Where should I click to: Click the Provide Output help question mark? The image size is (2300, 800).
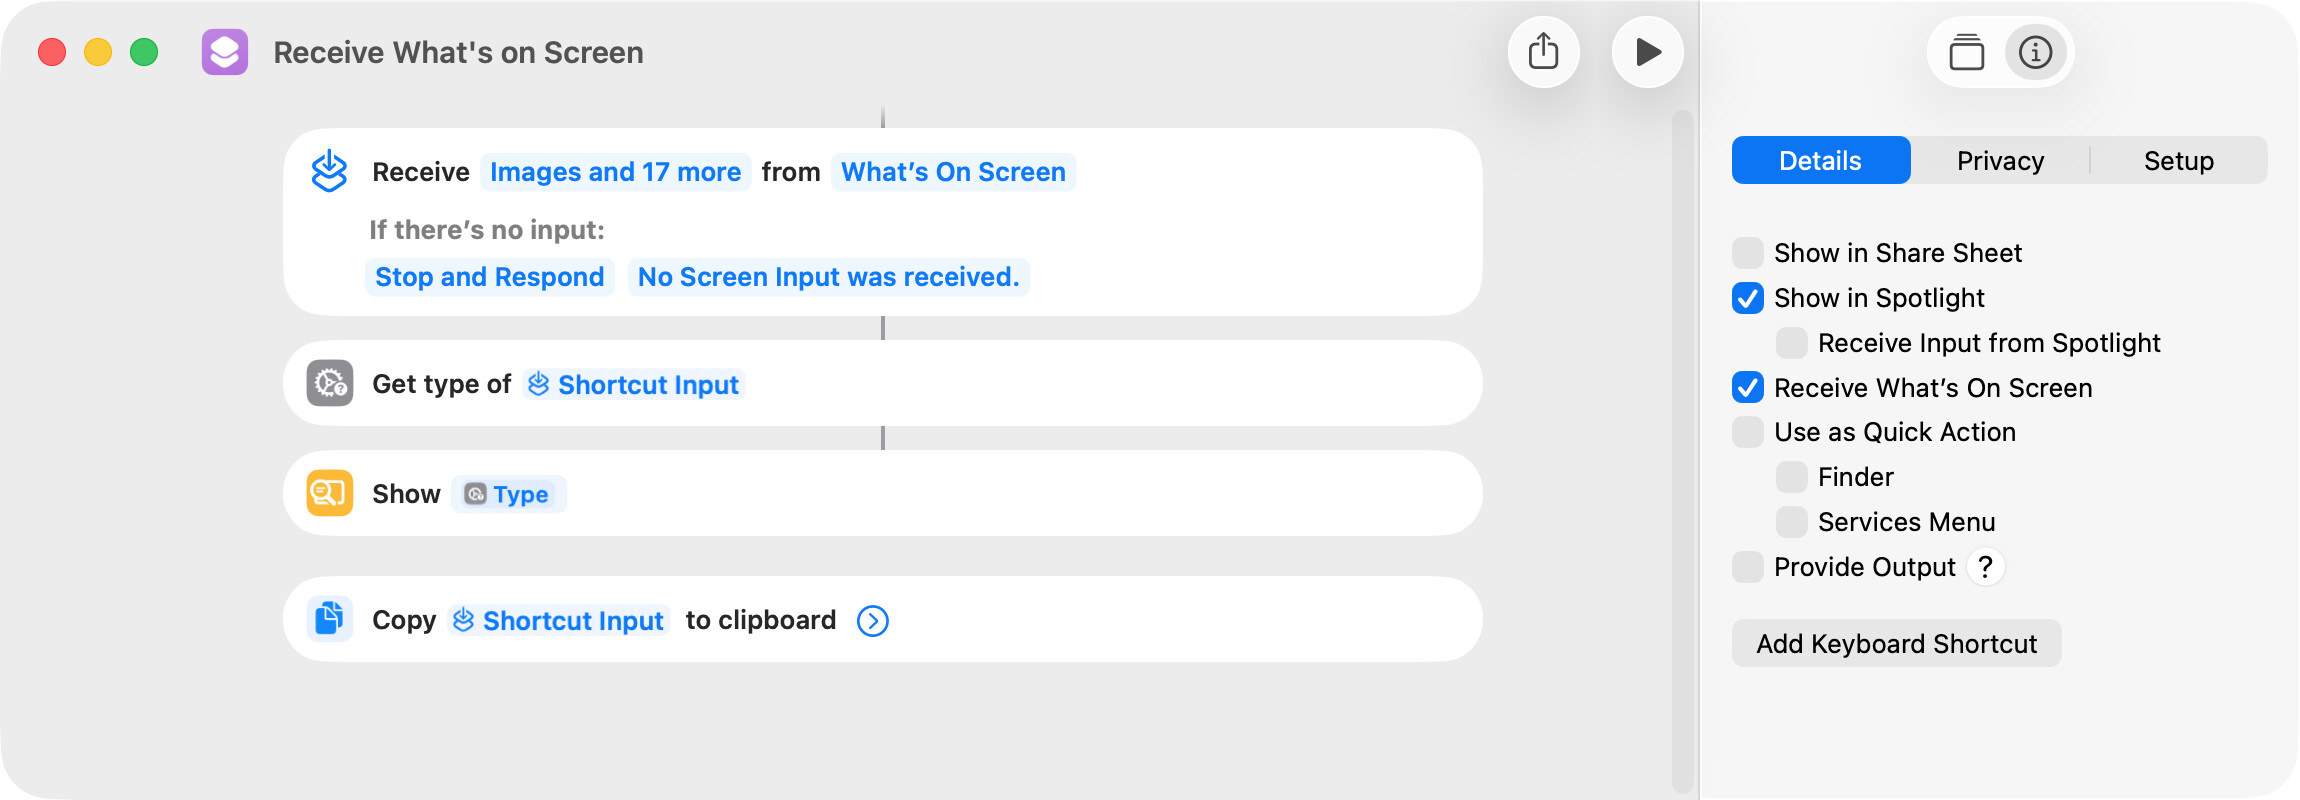(x=1985, y=567)
